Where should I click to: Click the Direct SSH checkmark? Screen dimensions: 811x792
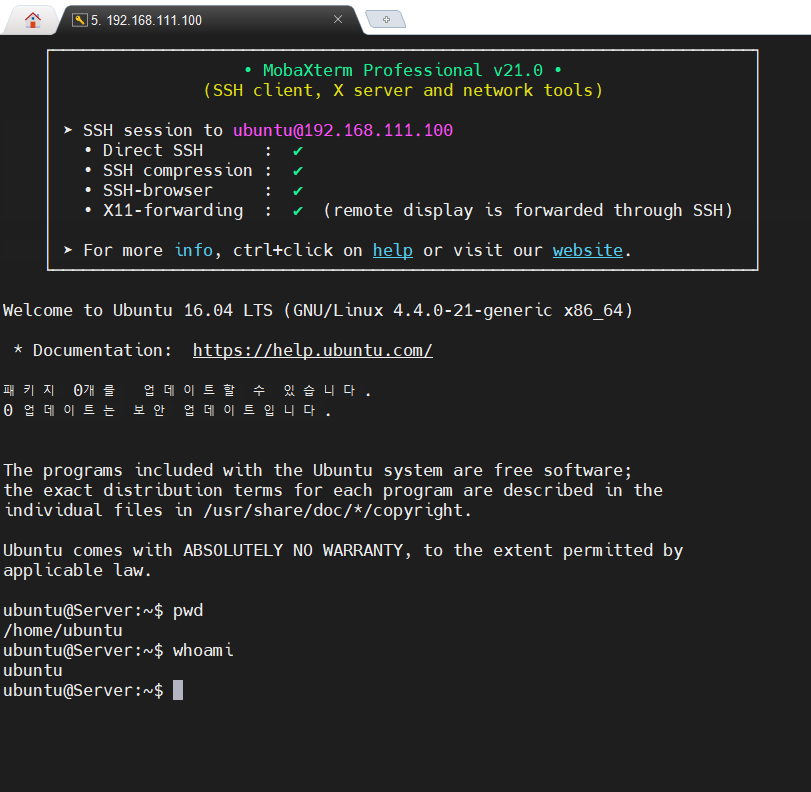point(297,151)
